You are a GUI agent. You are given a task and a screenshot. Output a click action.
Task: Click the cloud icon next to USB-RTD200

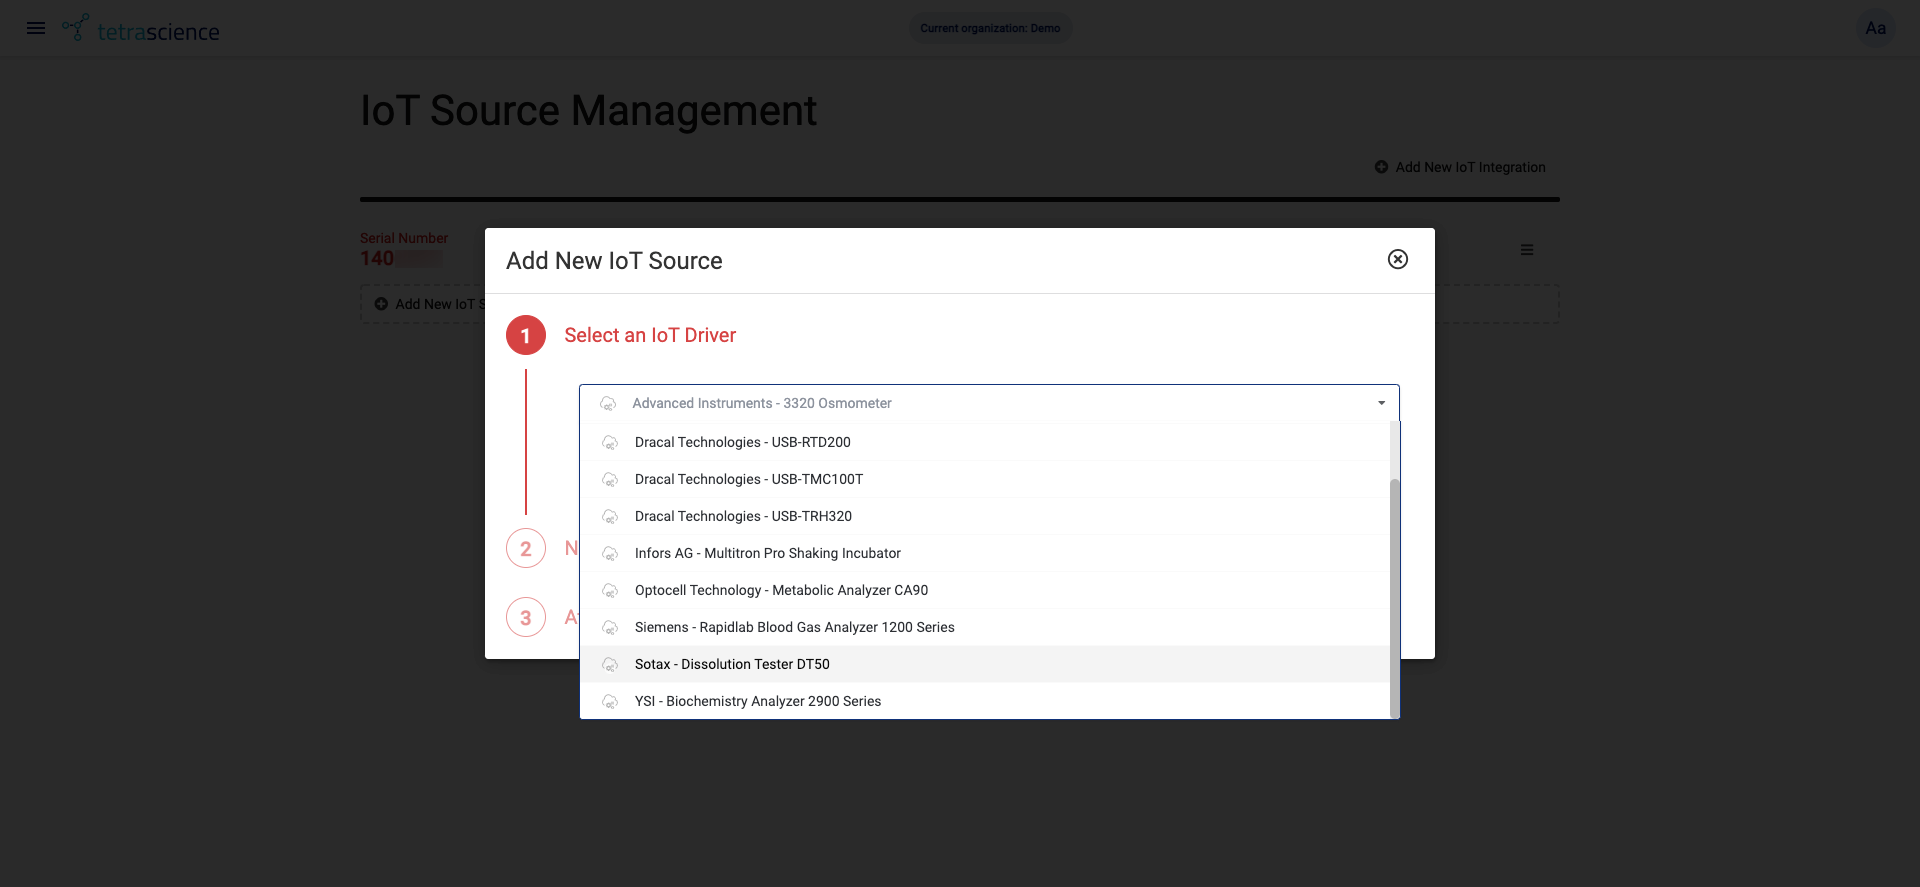(610, 443)
